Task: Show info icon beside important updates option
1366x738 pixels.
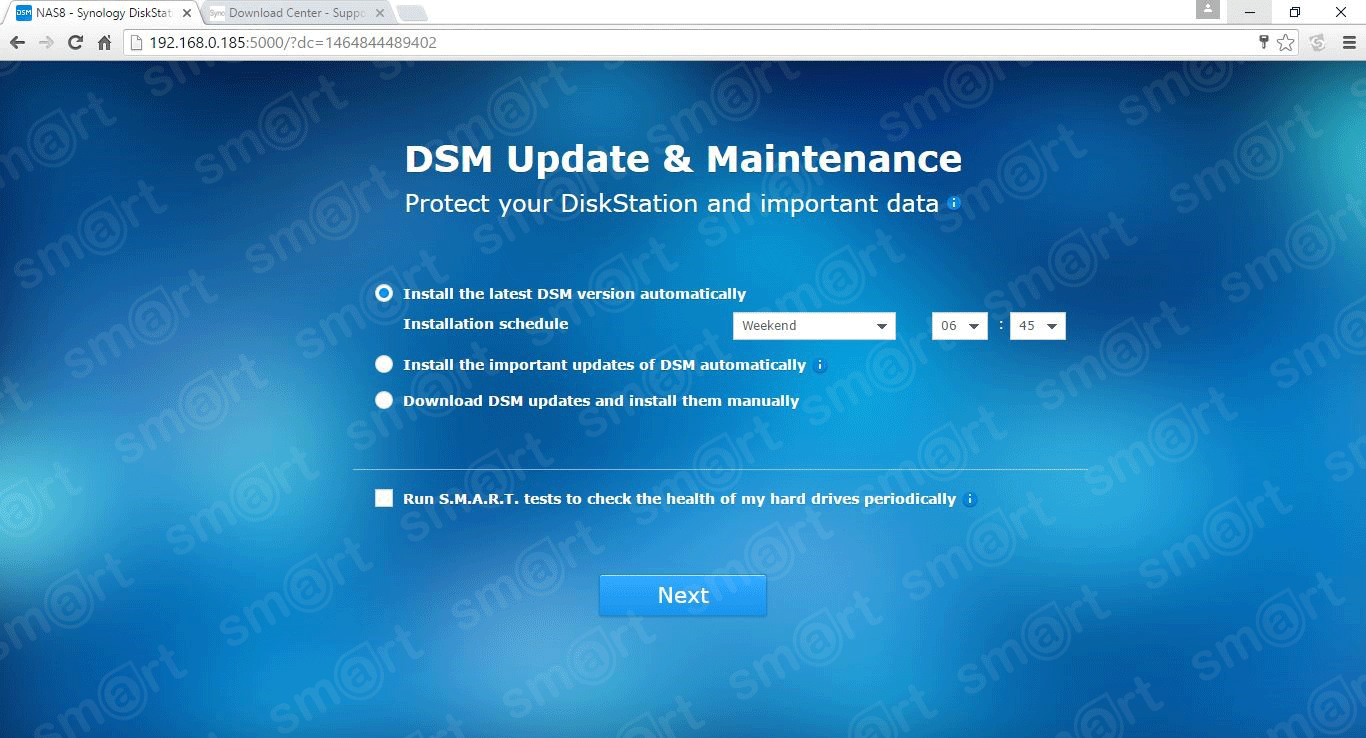Action: point(820,365)
